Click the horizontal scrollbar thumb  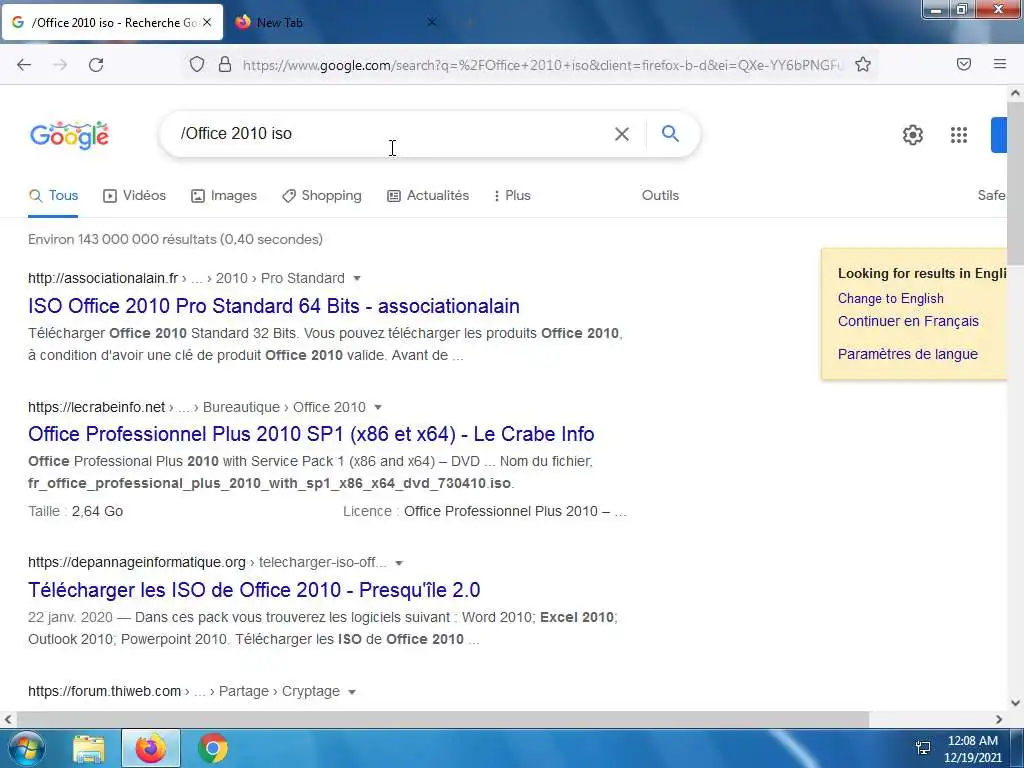[x=443, y=720]
